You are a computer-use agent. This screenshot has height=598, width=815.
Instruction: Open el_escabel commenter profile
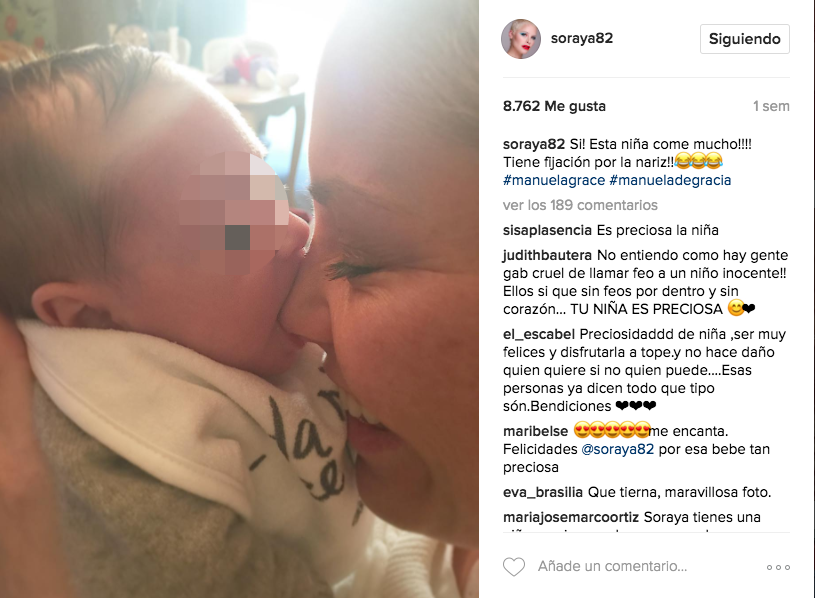(x=538, y=334)
